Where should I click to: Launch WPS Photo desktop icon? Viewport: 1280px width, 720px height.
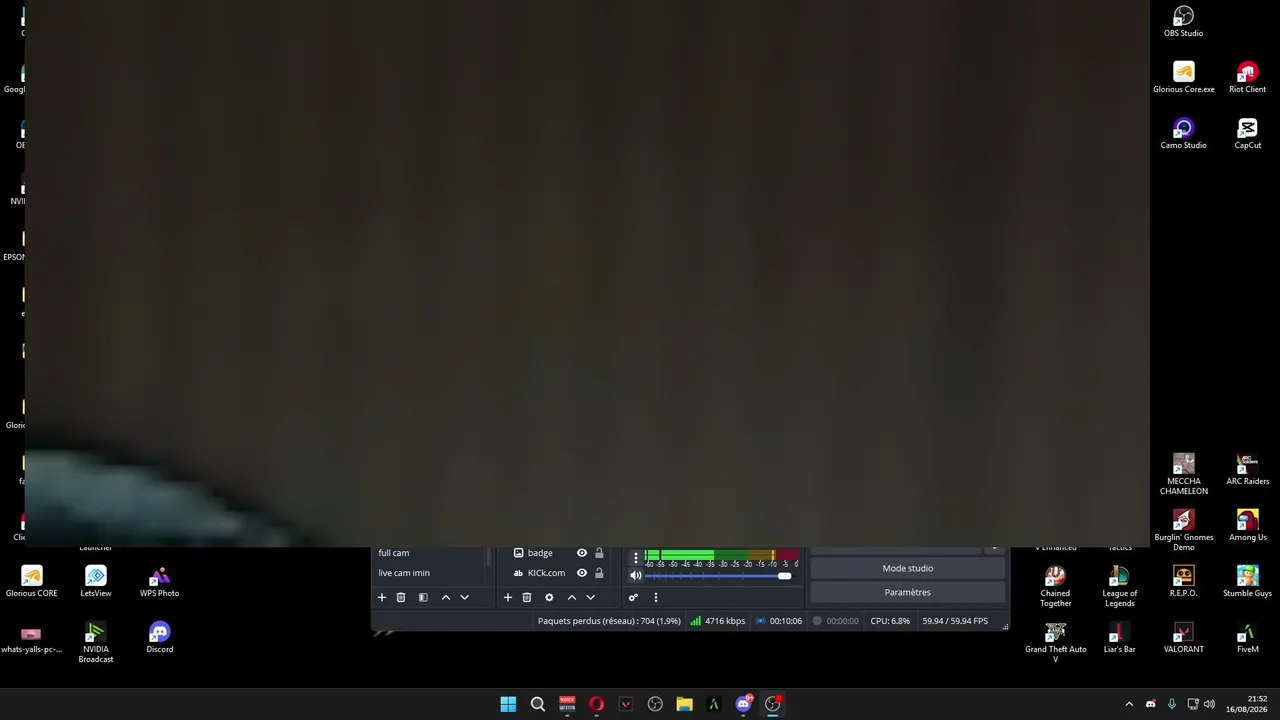coord(159,582)
